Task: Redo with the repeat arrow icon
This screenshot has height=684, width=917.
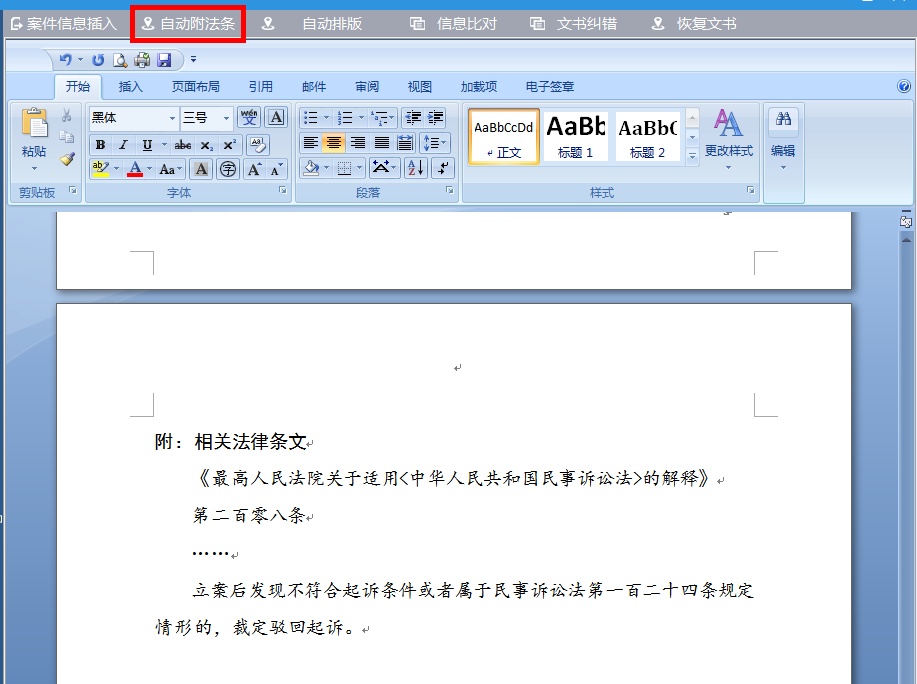Action: point(98,60)
